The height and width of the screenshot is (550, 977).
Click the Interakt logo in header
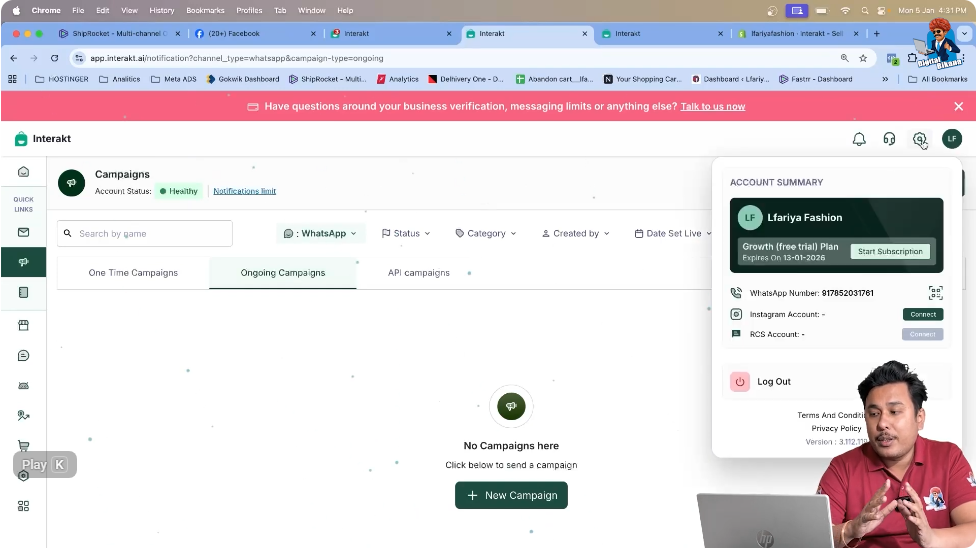(x=43, y=139)
